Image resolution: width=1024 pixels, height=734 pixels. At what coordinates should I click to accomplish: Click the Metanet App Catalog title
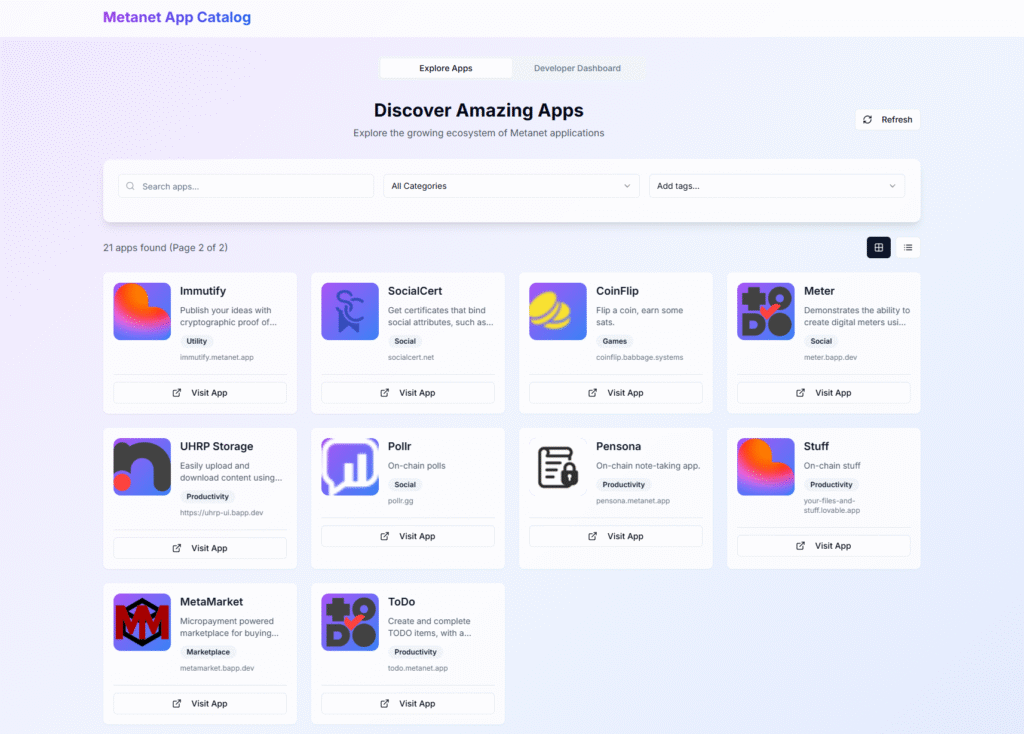point(177,17)
